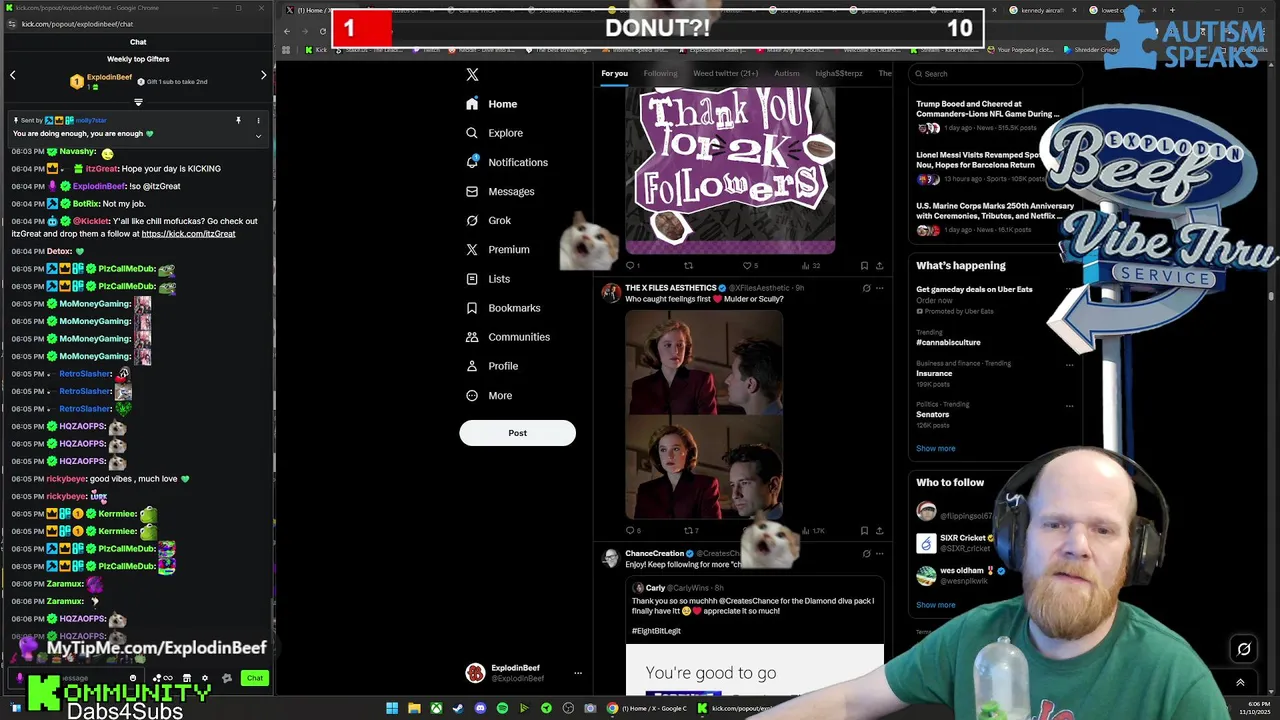The height and width of the screenshot is (720, 1280).
Task: Open Notifications bell in X sidebar
Action: (x=506, y=162)
